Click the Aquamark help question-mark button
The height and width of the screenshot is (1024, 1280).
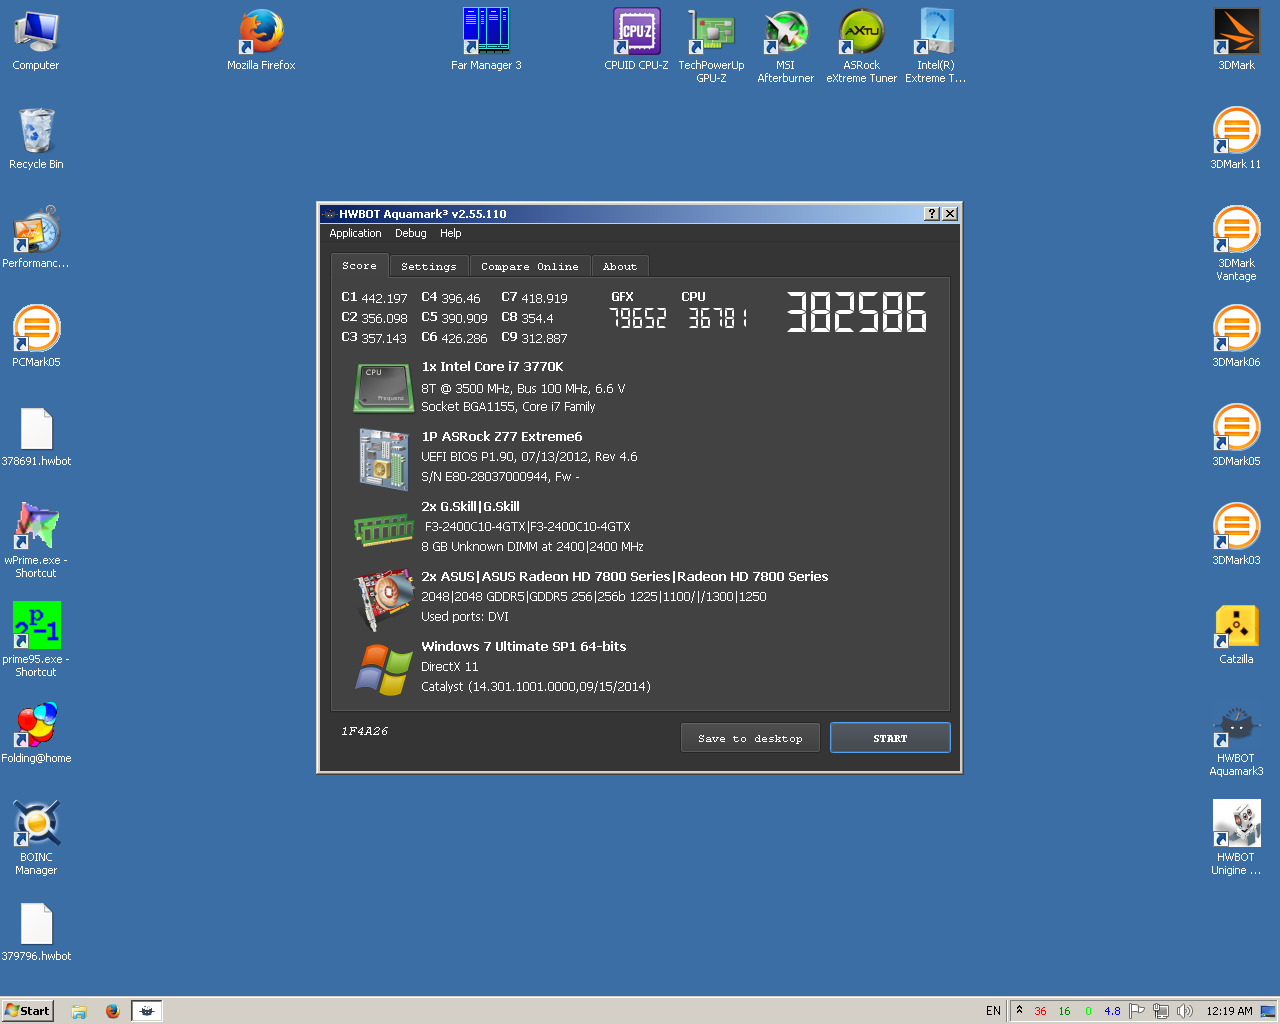point(932,214)
